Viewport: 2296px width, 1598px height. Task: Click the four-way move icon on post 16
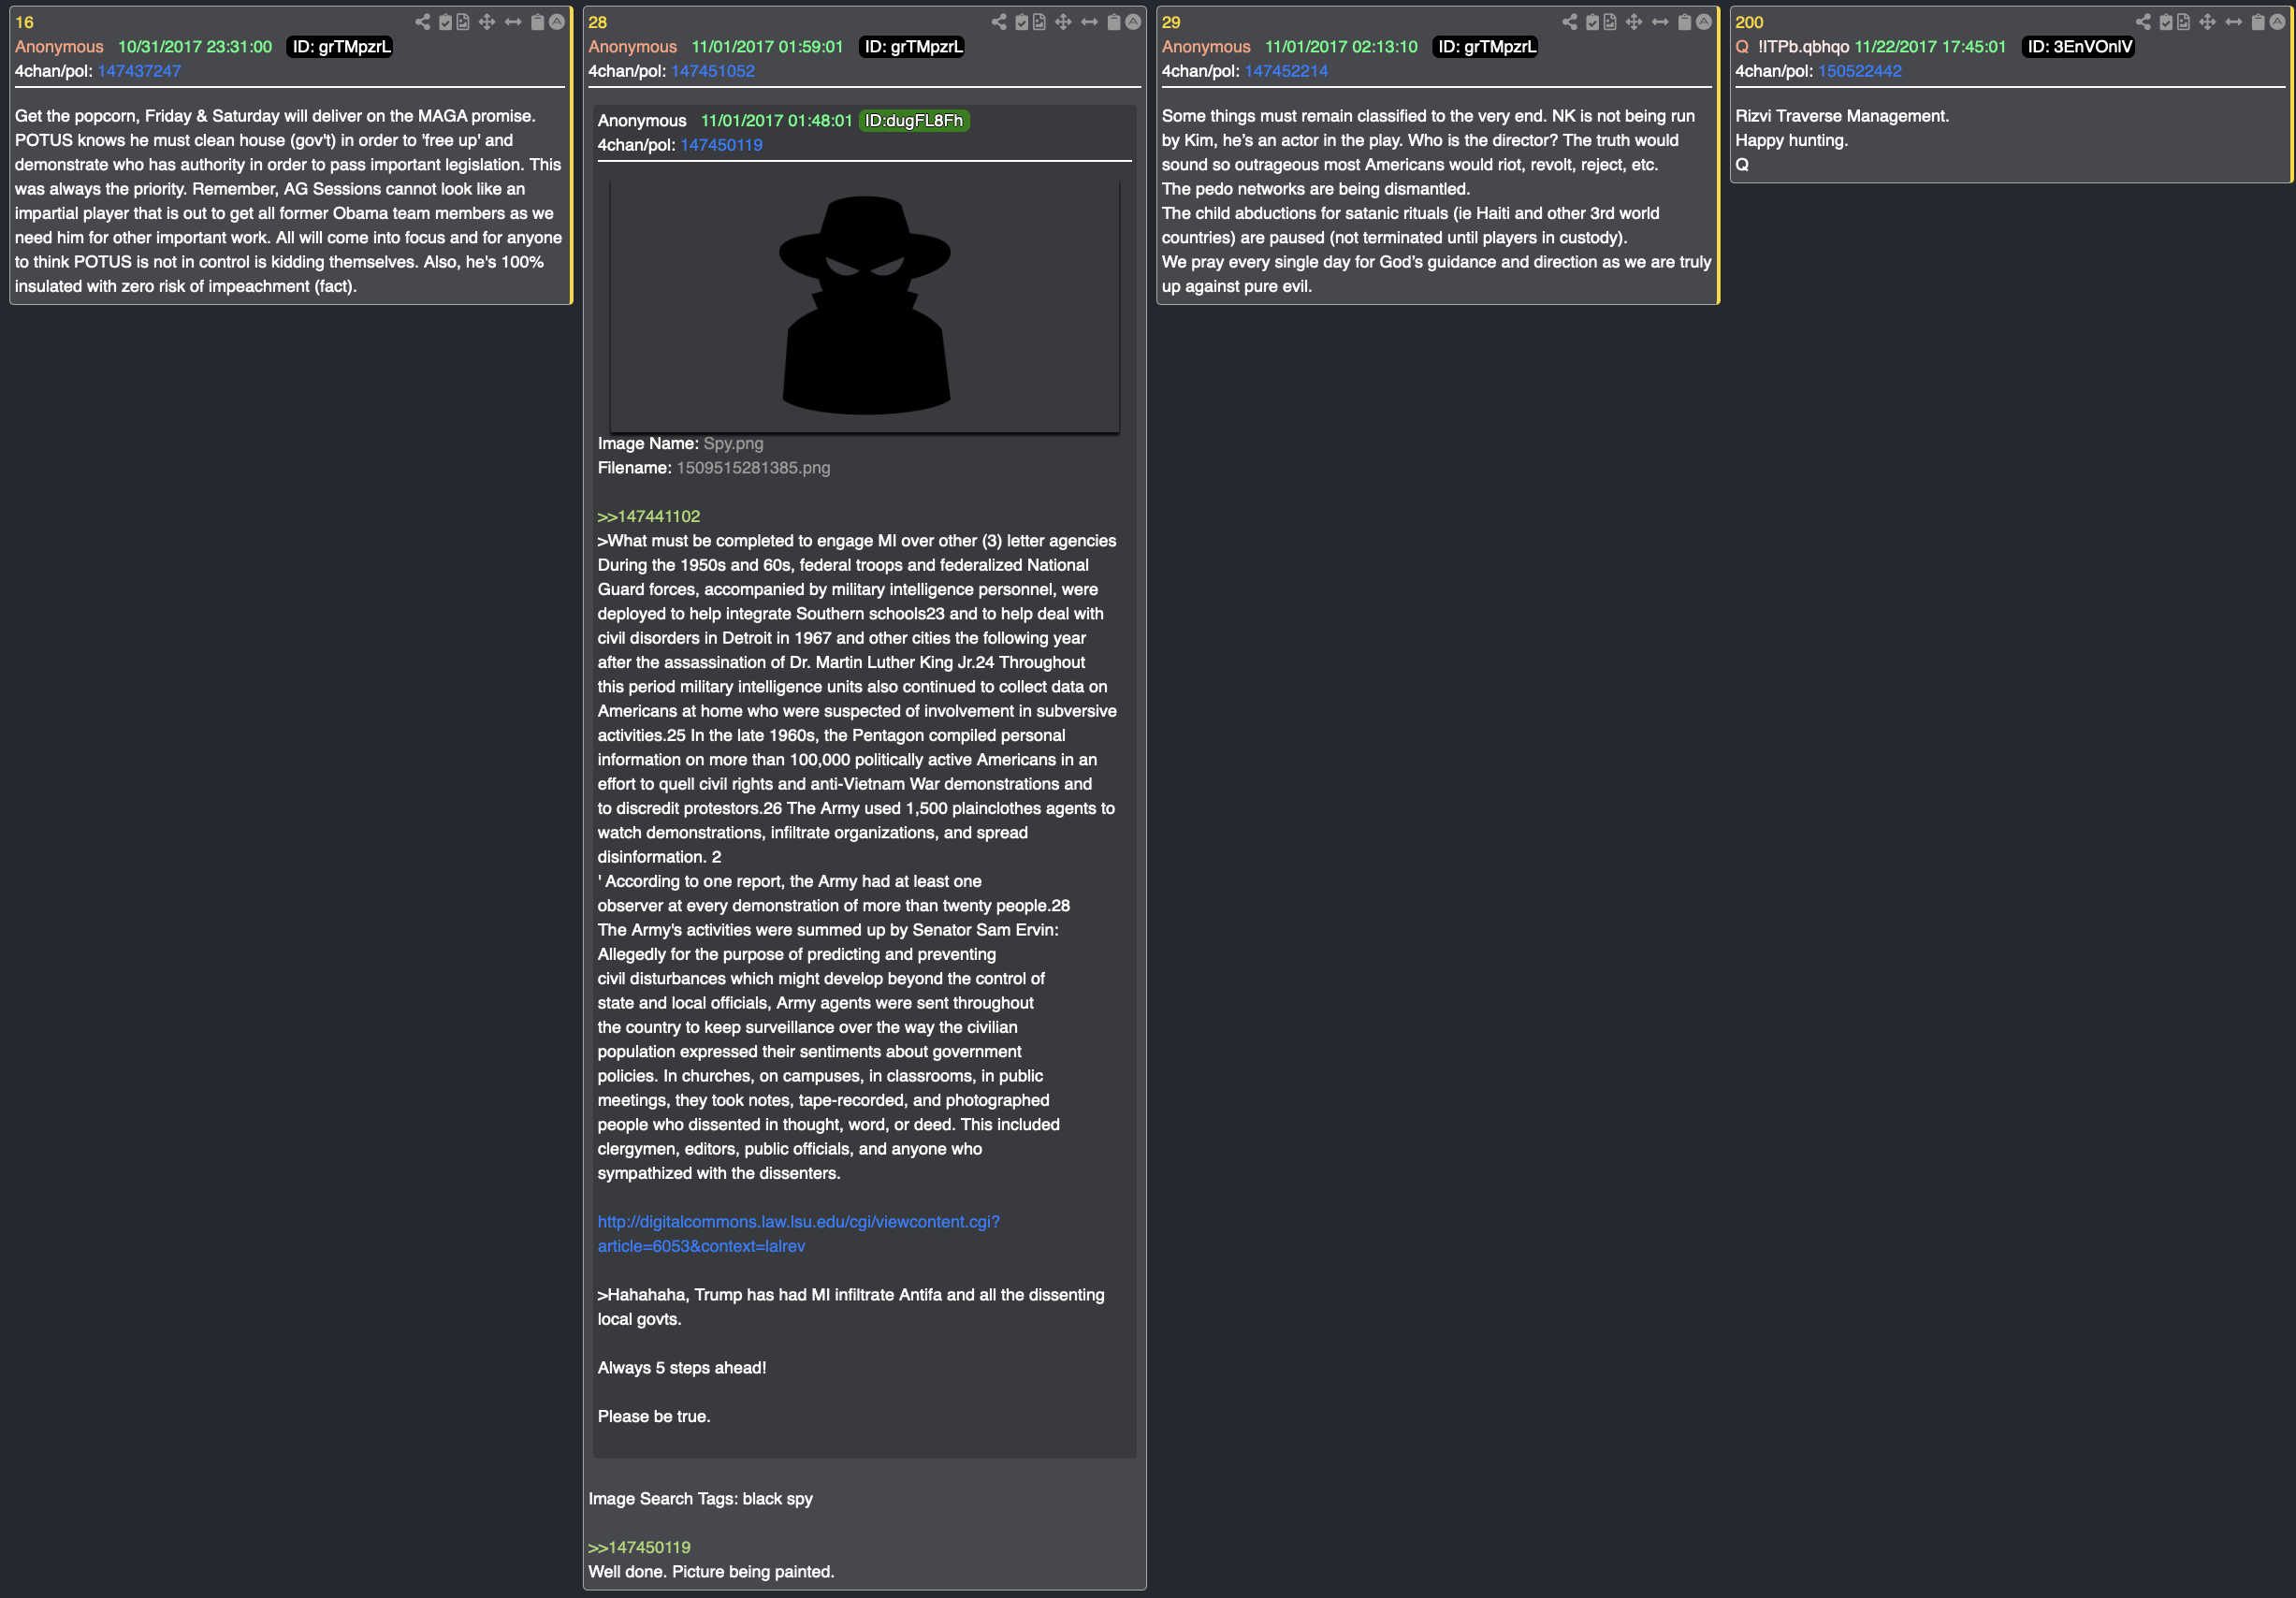click(x=487, y=22)
